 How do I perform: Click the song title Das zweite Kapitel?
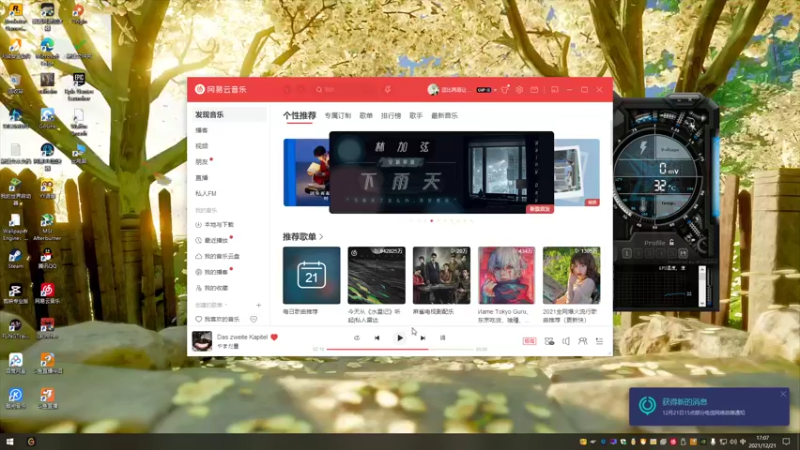(x=242, y=337)
